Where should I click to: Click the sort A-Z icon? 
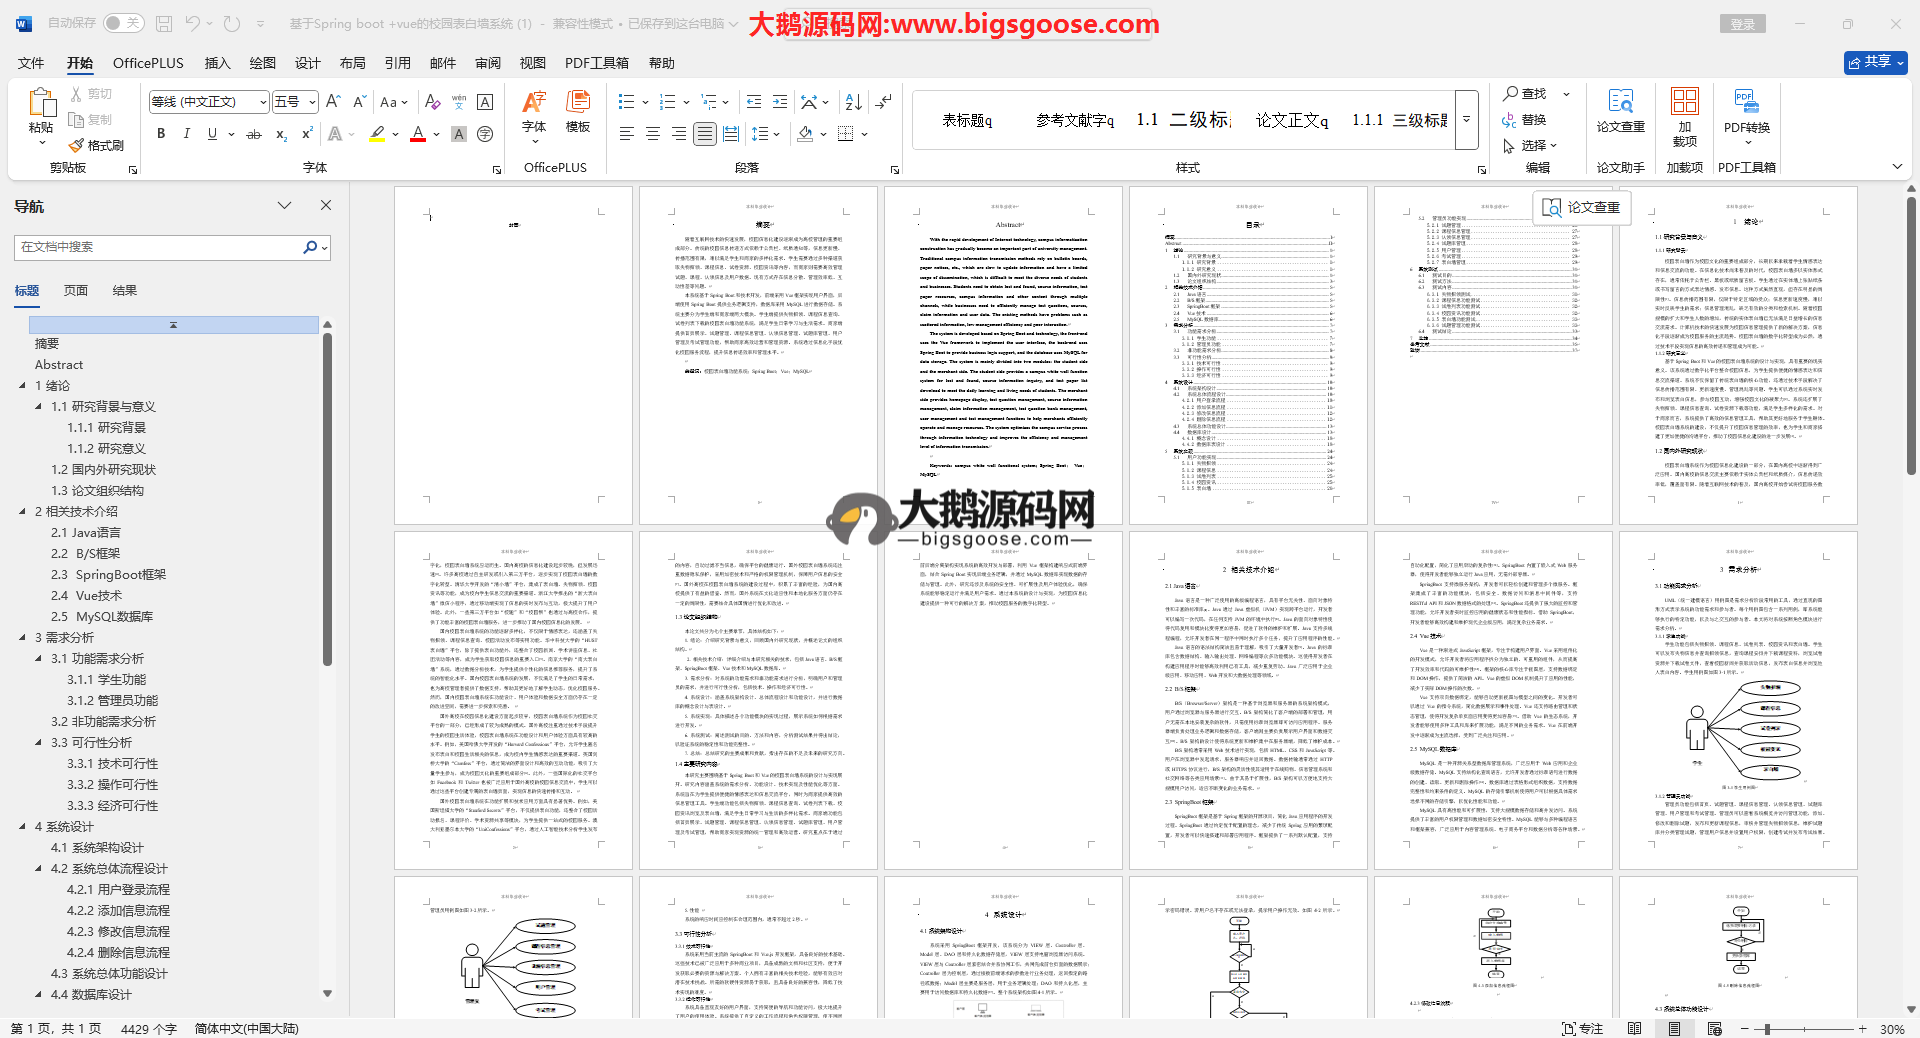853,102
